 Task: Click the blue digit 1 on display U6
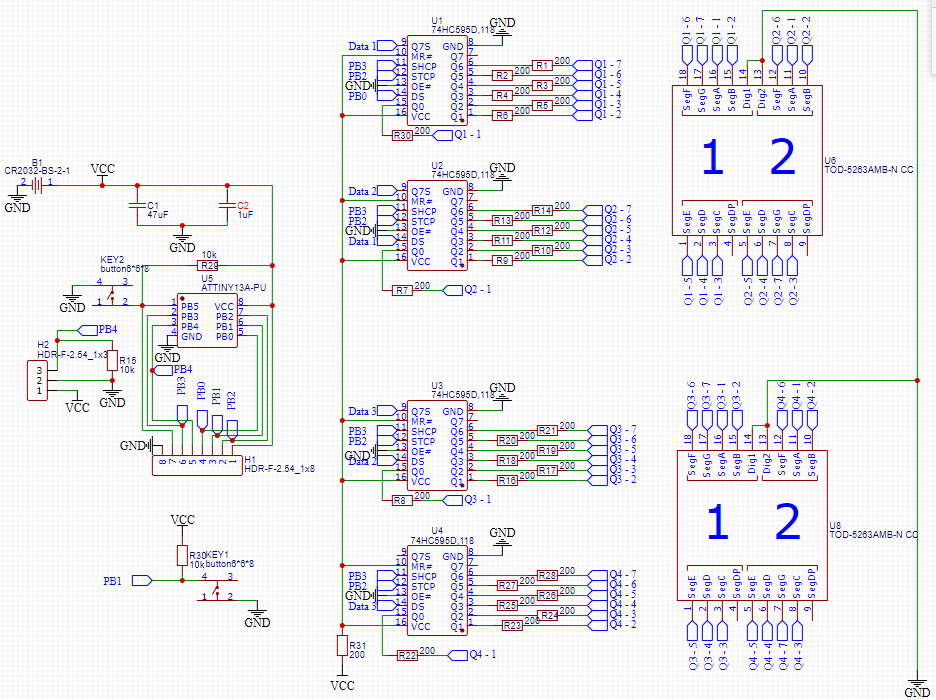(712, 157)
